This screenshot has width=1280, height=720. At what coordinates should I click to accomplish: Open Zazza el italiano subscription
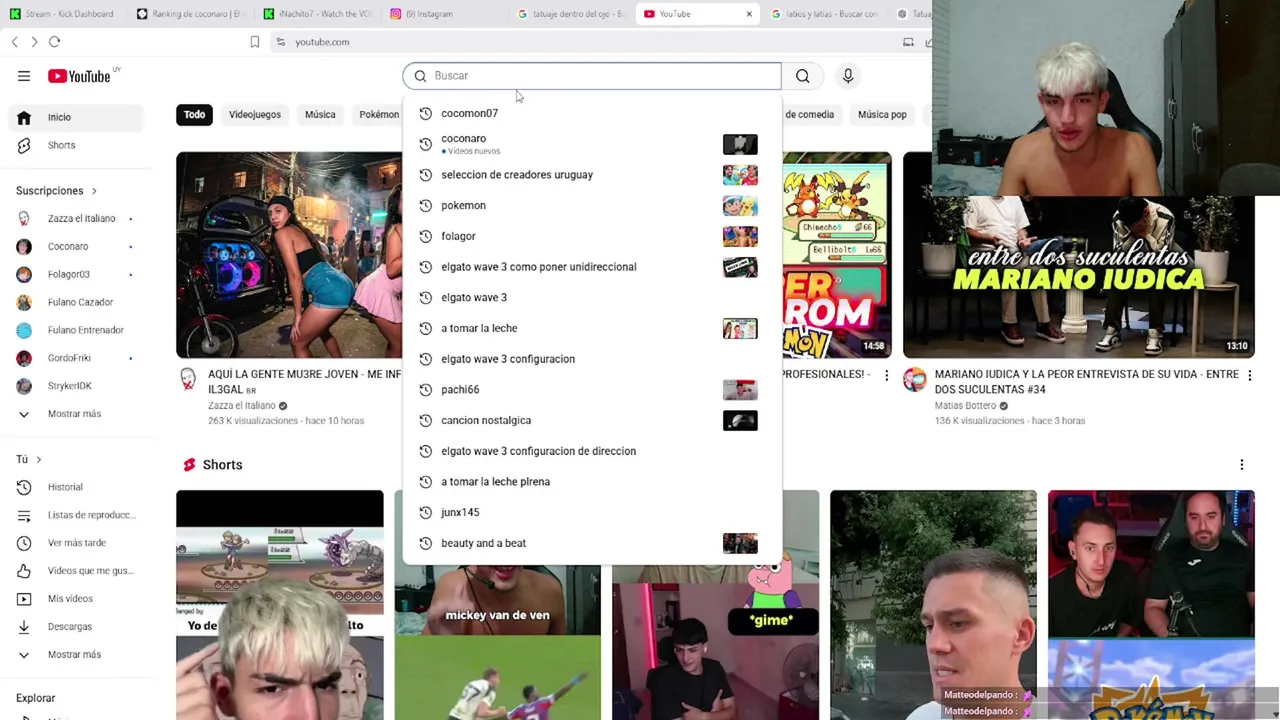[x=75, y=218]
